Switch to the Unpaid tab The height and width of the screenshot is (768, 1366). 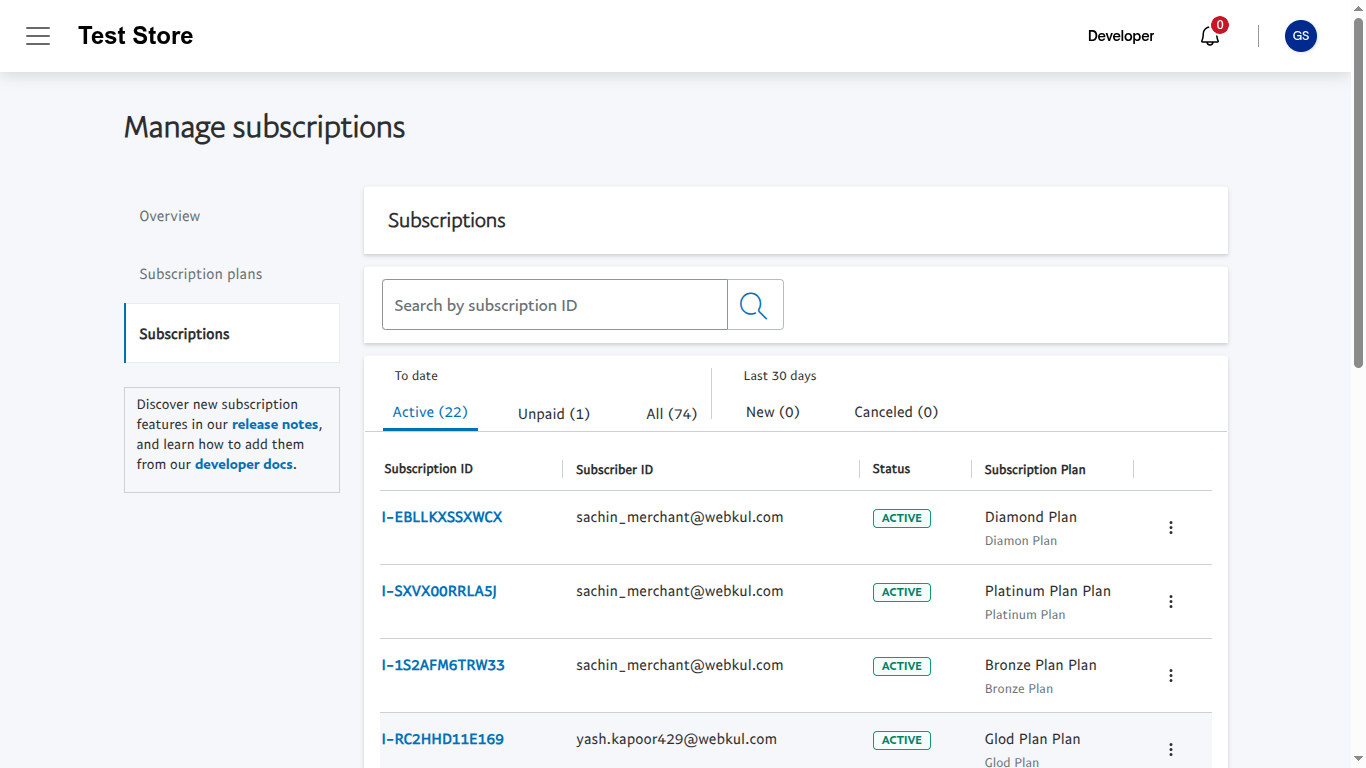click(553, 413)
